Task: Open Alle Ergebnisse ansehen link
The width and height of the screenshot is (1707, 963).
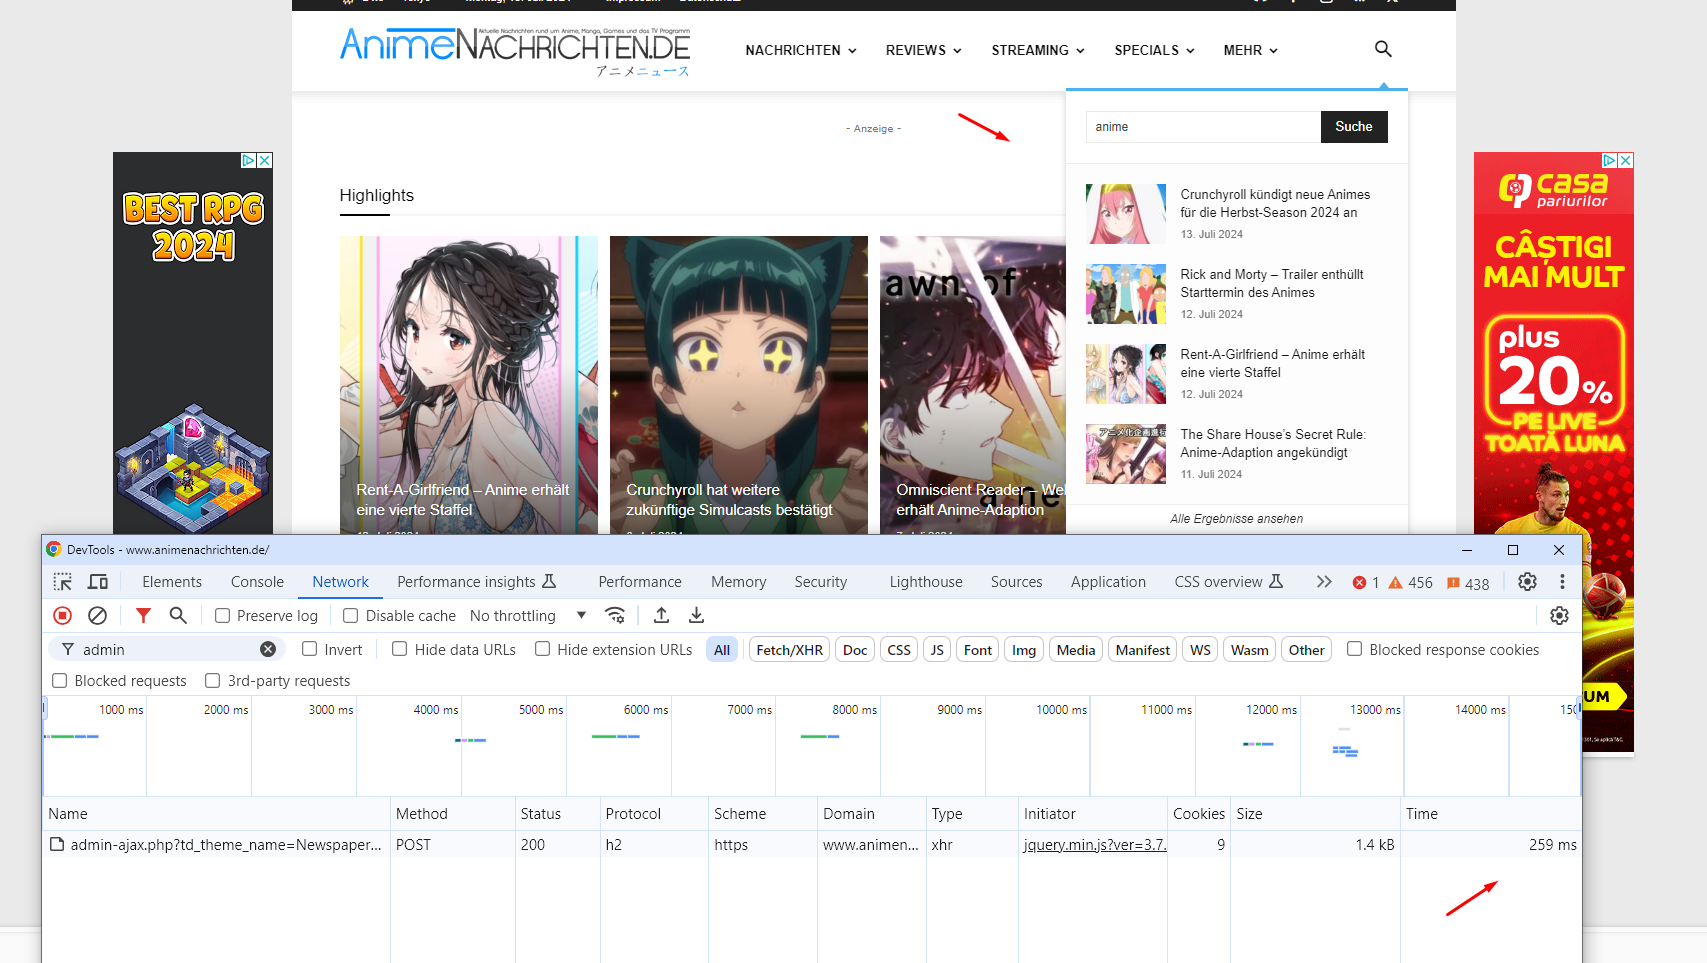Action: click(x=1237, y=519)
